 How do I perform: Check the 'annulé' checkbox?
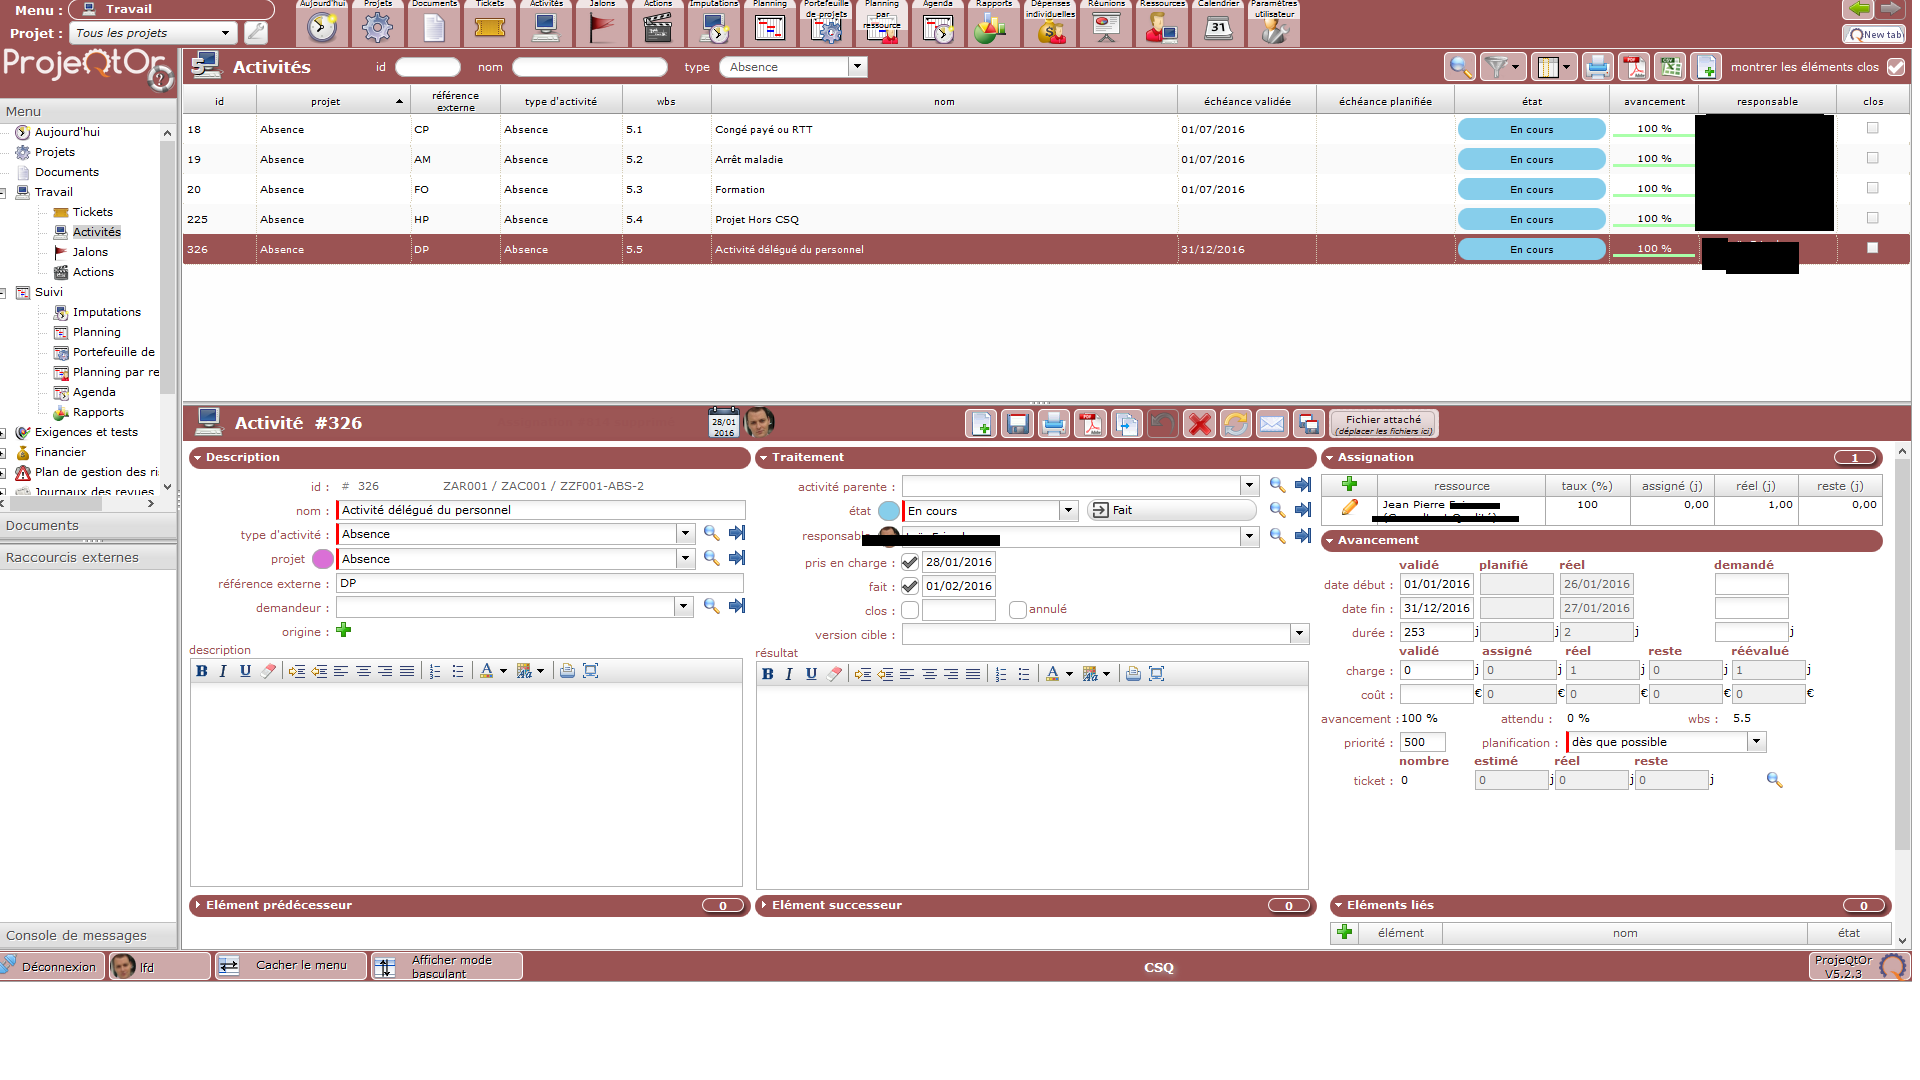pos(1017,610)
